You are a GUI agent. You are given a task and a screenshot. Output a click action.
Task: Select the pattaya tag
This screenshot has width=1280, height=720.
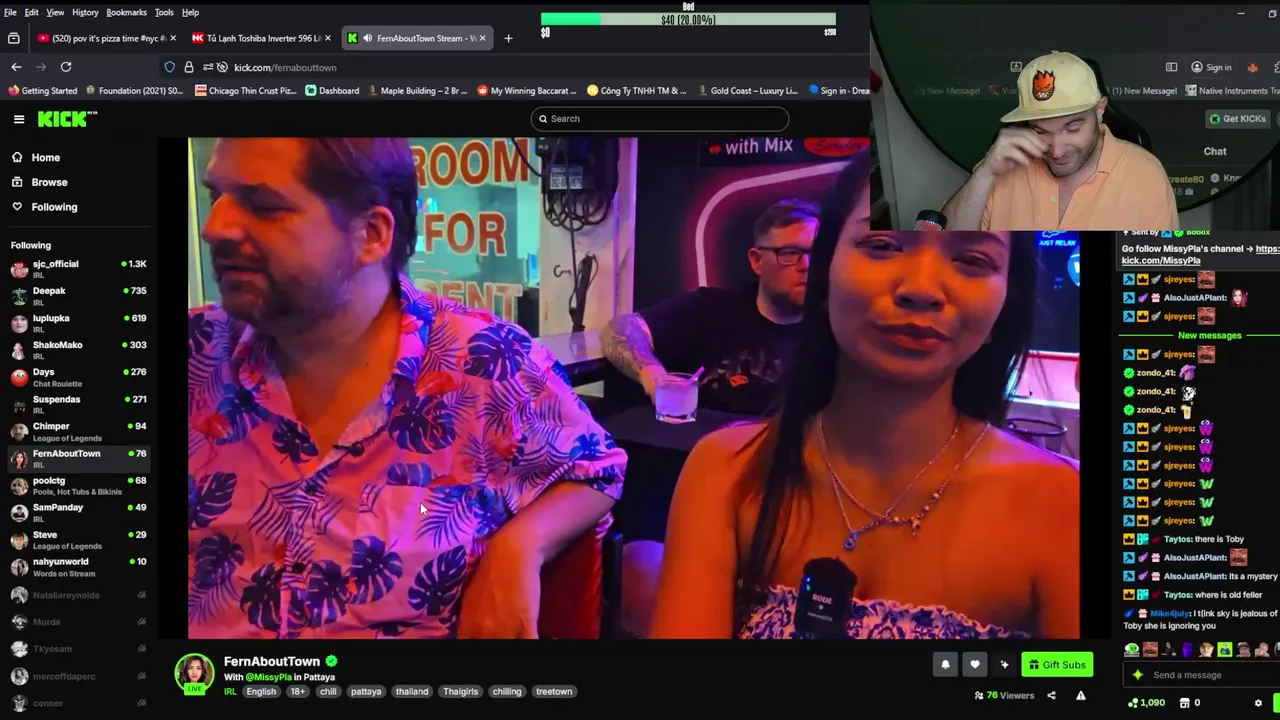click(x=366, y=691)
